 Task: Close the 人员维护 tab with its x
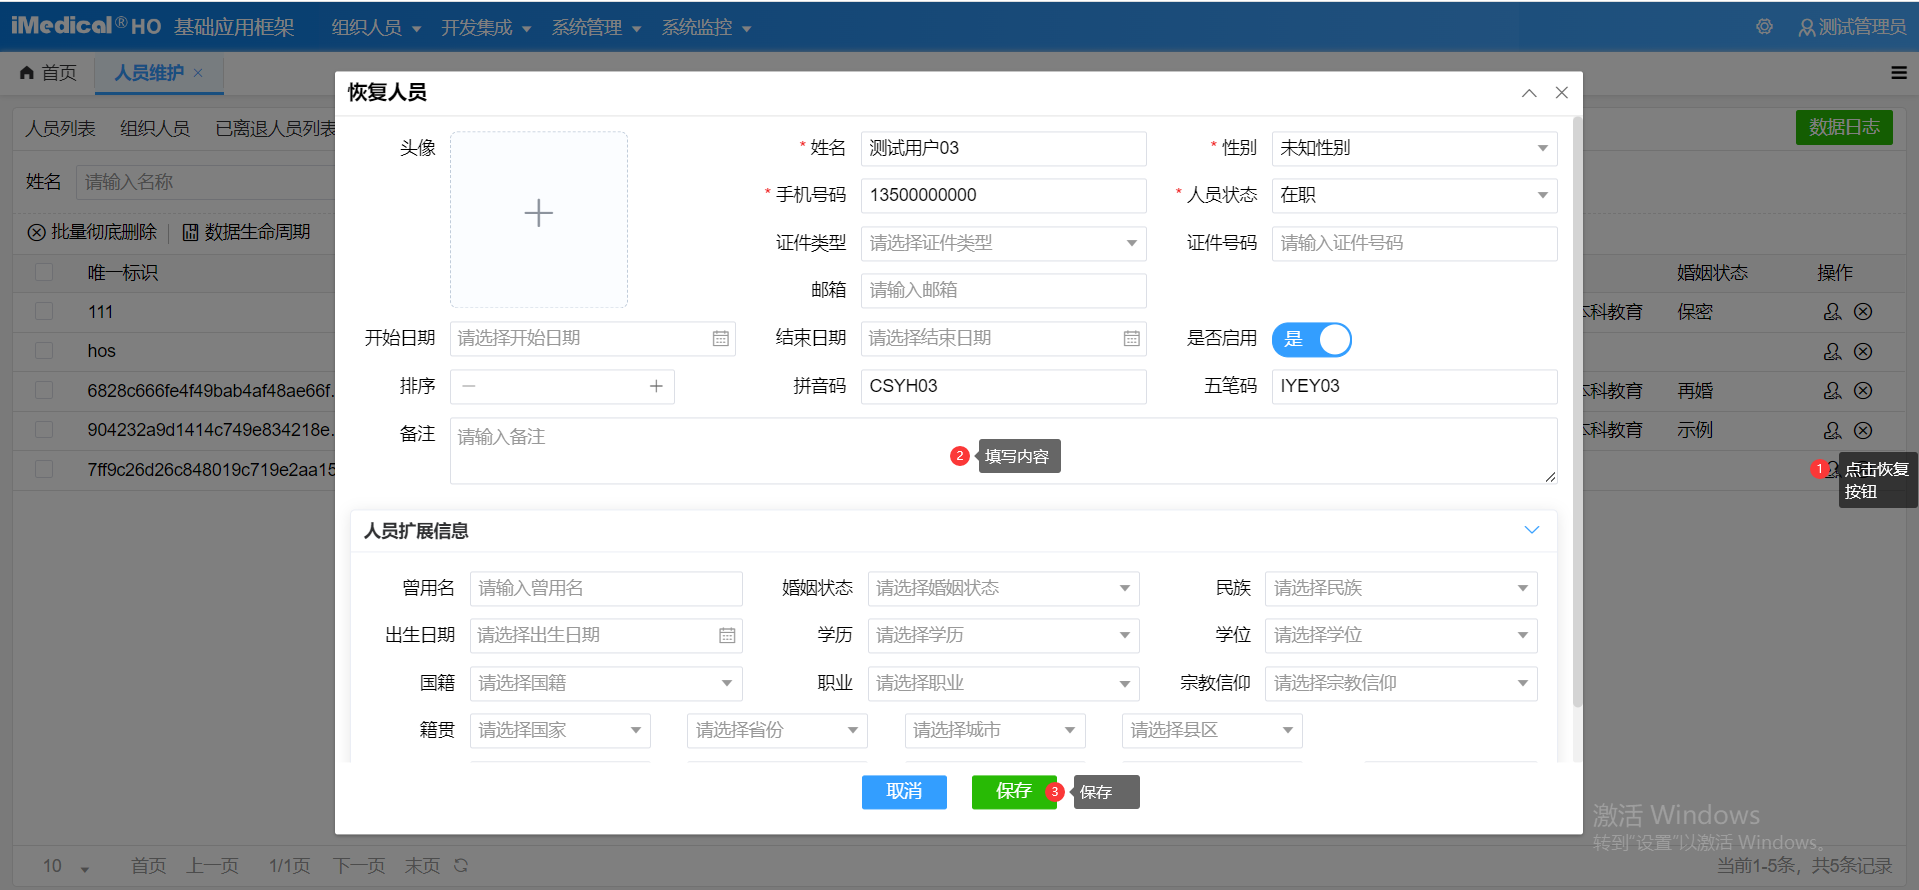[198, 72]
